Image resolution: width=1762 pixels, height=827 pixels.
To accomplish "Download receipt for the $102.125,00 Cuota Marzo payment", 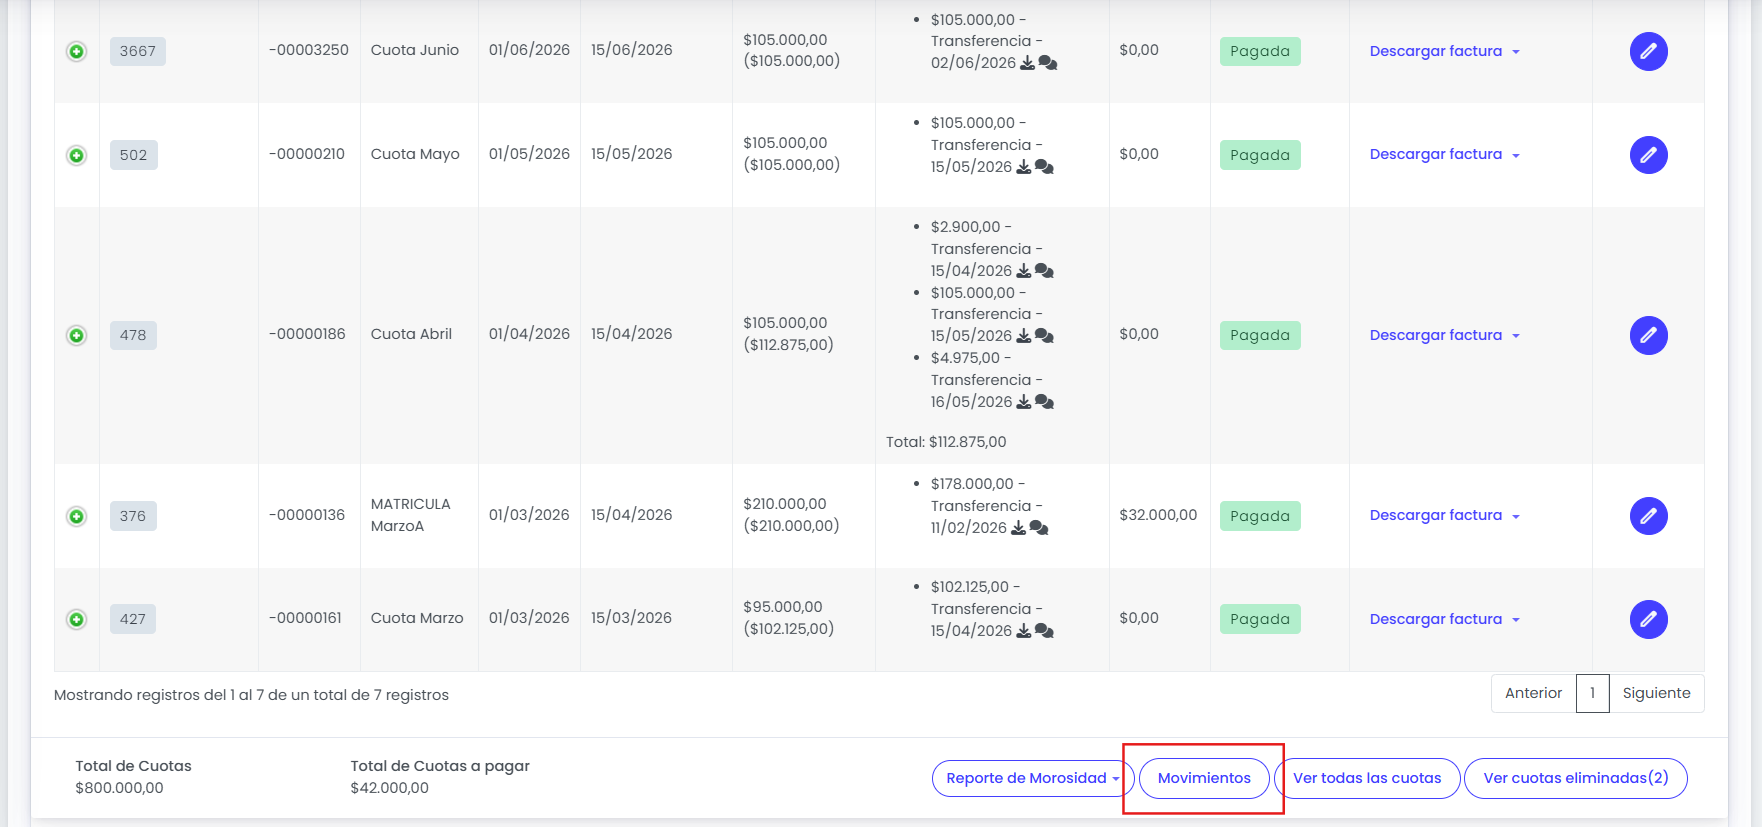I will (1023, 631).
